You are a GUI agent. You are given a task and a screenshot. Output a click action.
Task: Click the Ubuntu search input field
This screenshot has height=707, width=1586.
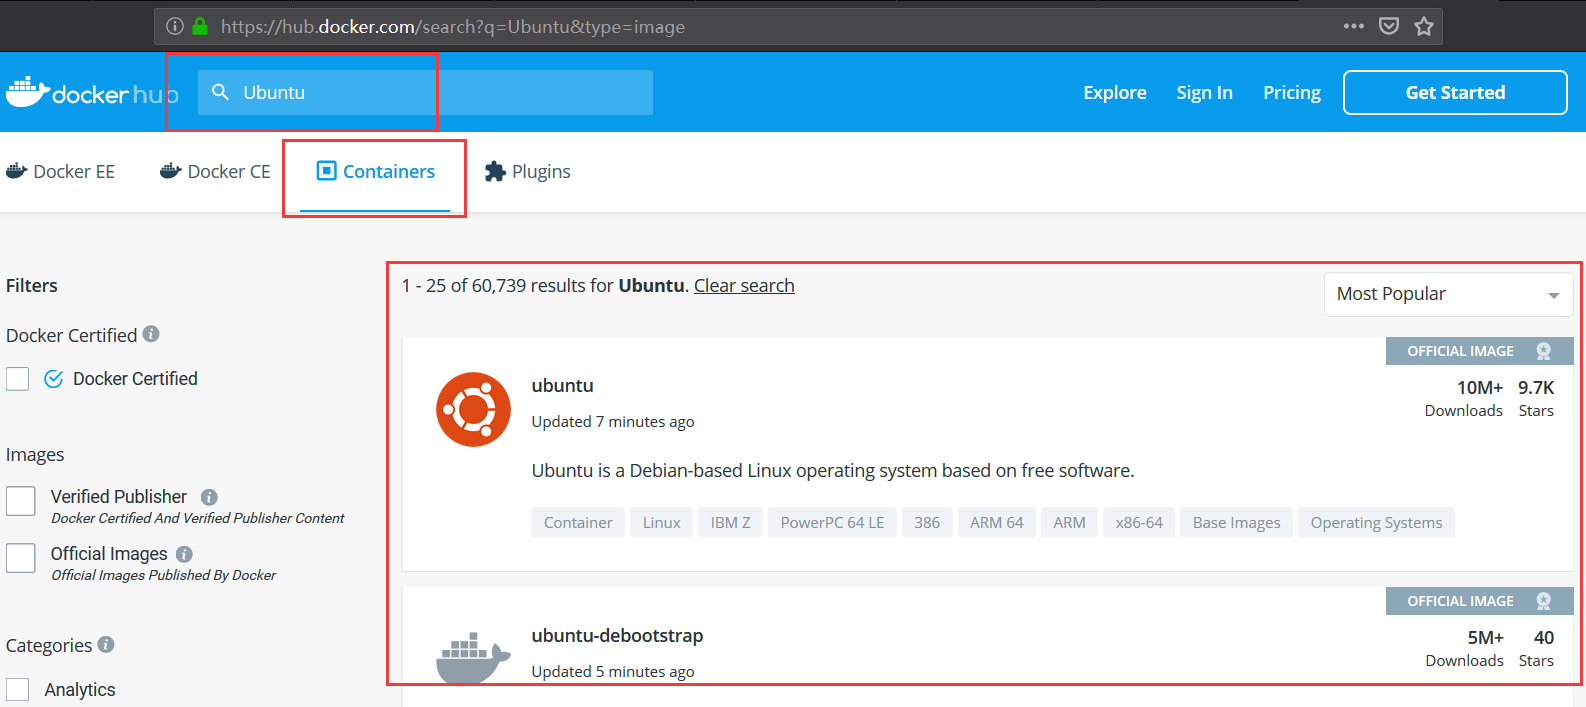pos(425,92)
